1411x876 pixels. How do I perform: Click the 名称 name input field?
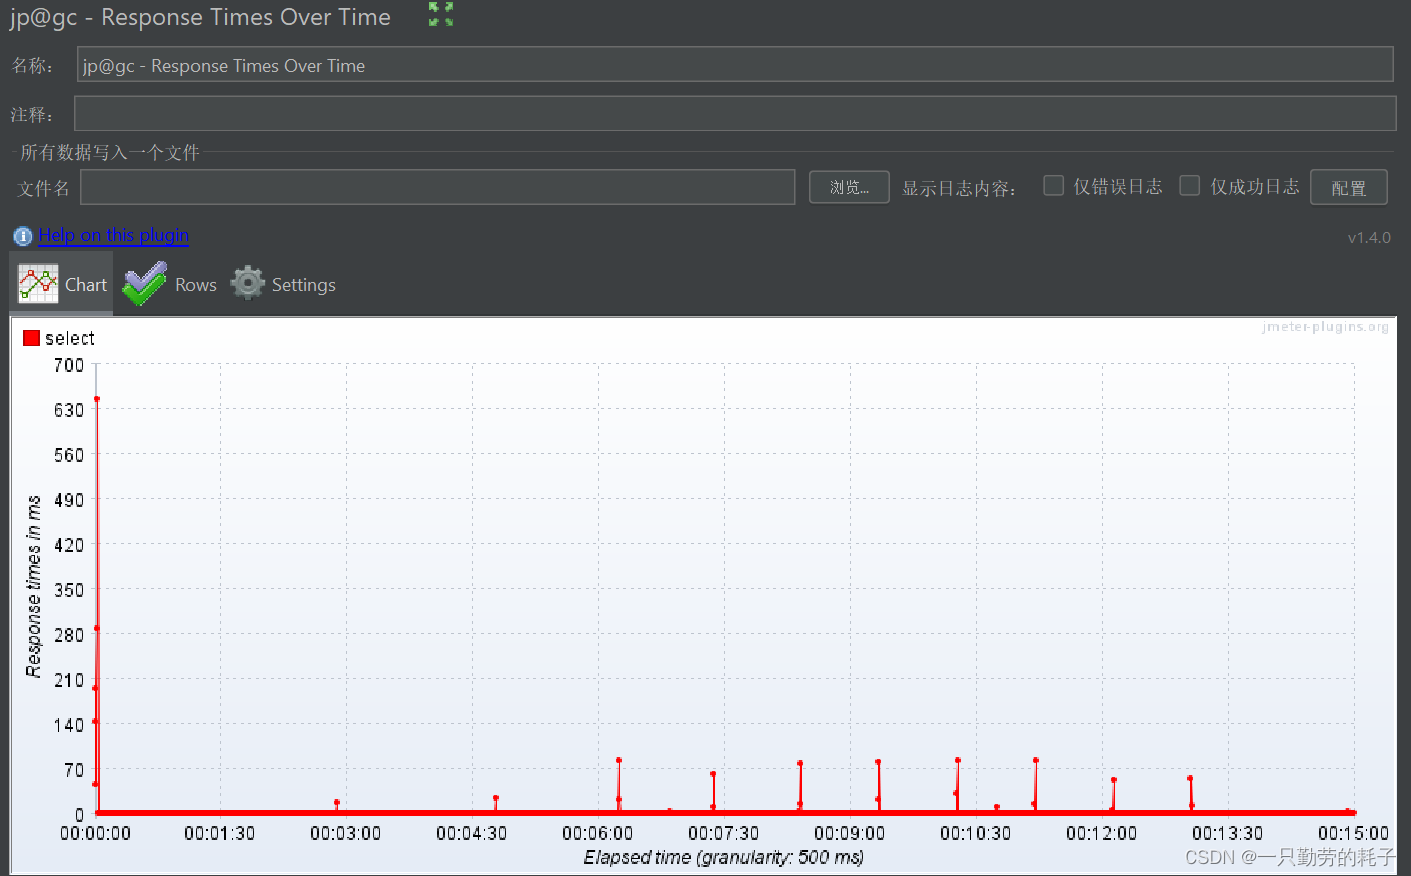(735, 65)
